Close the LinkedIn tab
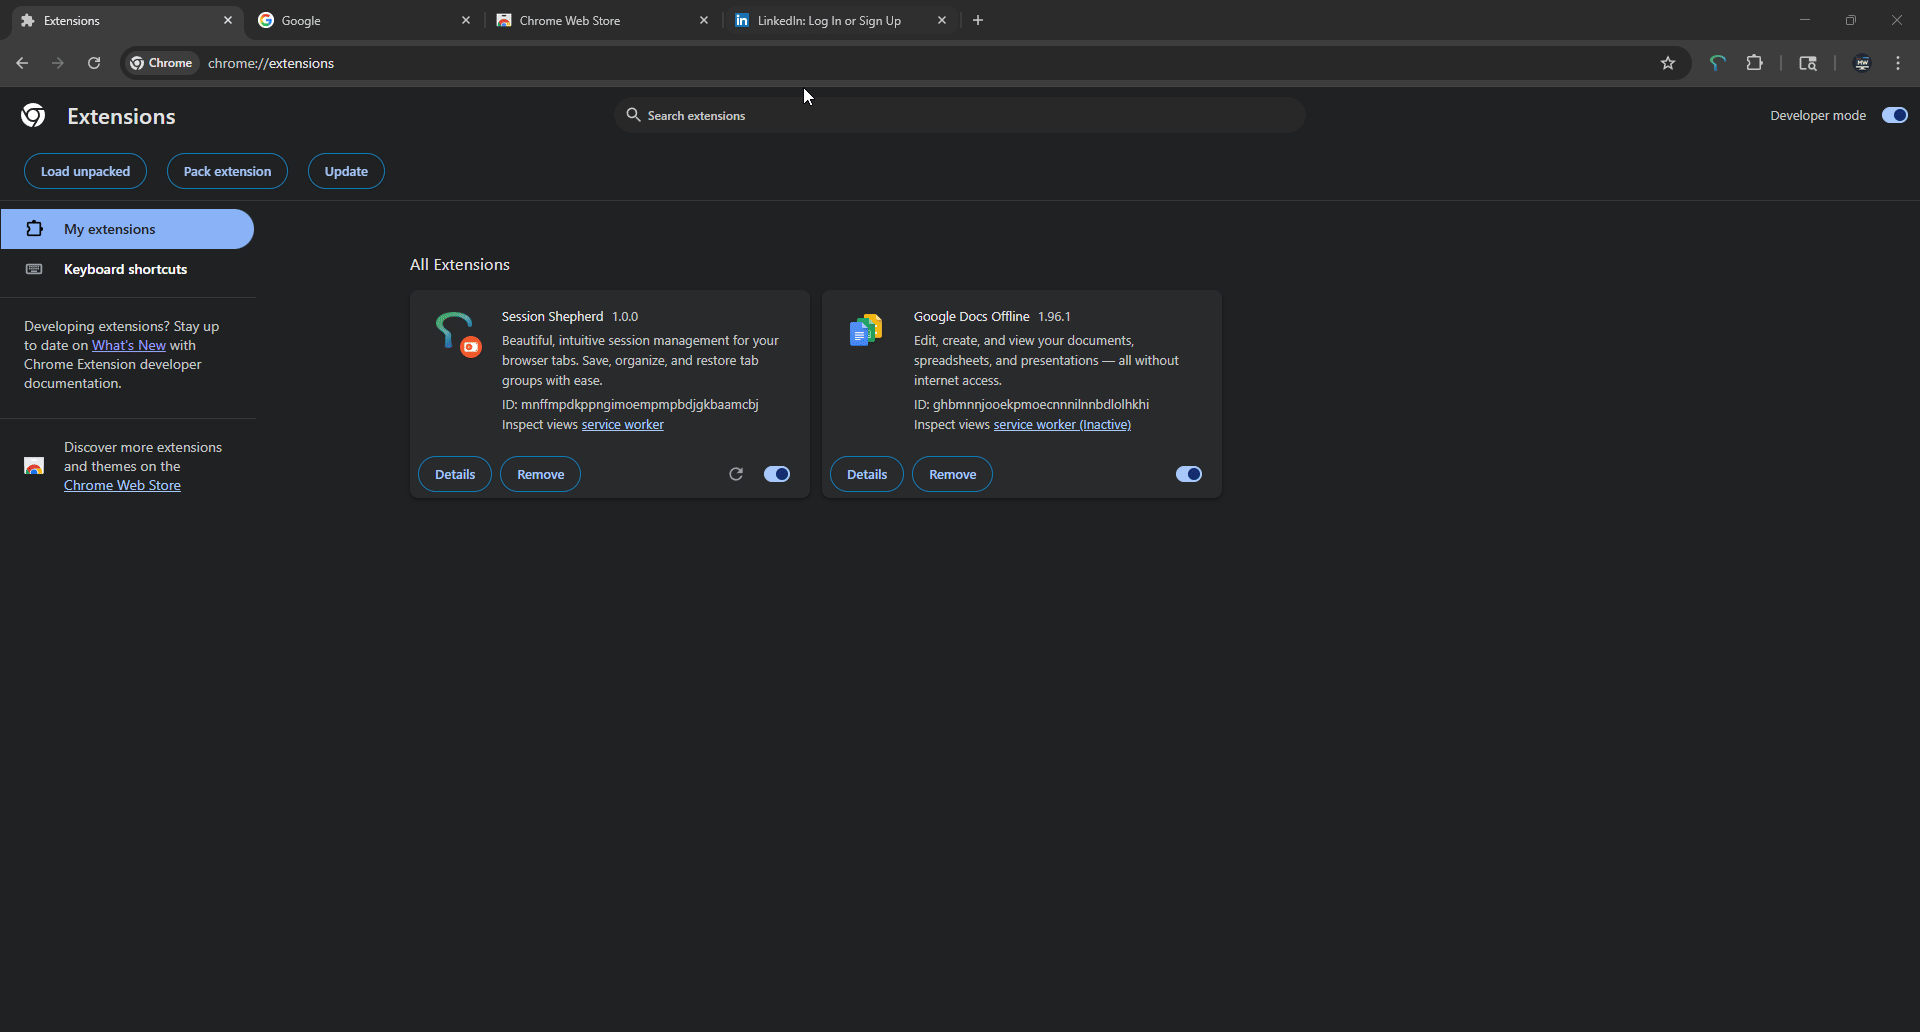The height and width of the screenshot is (1032, 1920). pos(941,20)
